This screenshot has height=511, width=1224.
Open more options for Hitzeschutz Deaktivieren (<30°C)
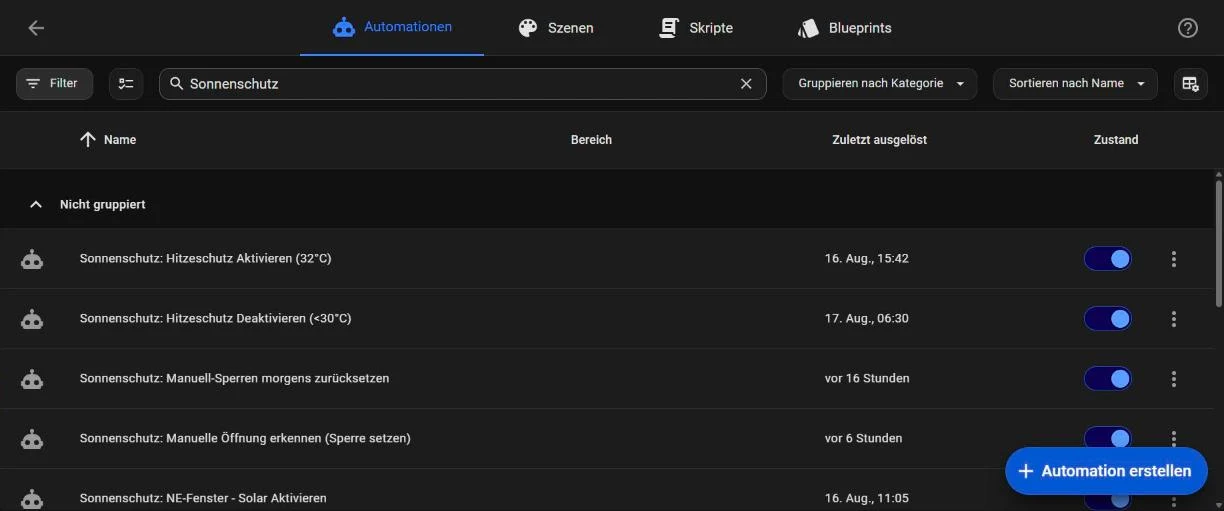coord(1174,319)
